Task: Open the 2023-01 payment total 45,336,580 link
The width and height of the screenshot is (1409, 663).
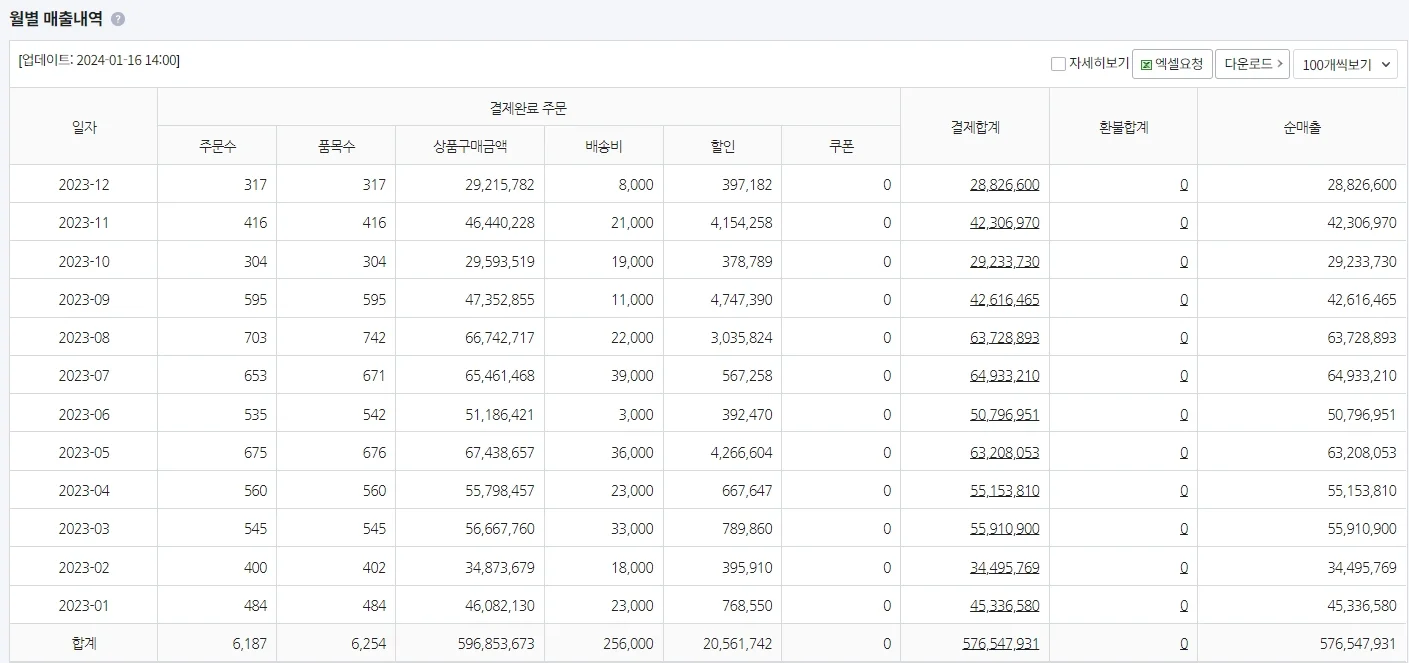Action: (1003, 604)
